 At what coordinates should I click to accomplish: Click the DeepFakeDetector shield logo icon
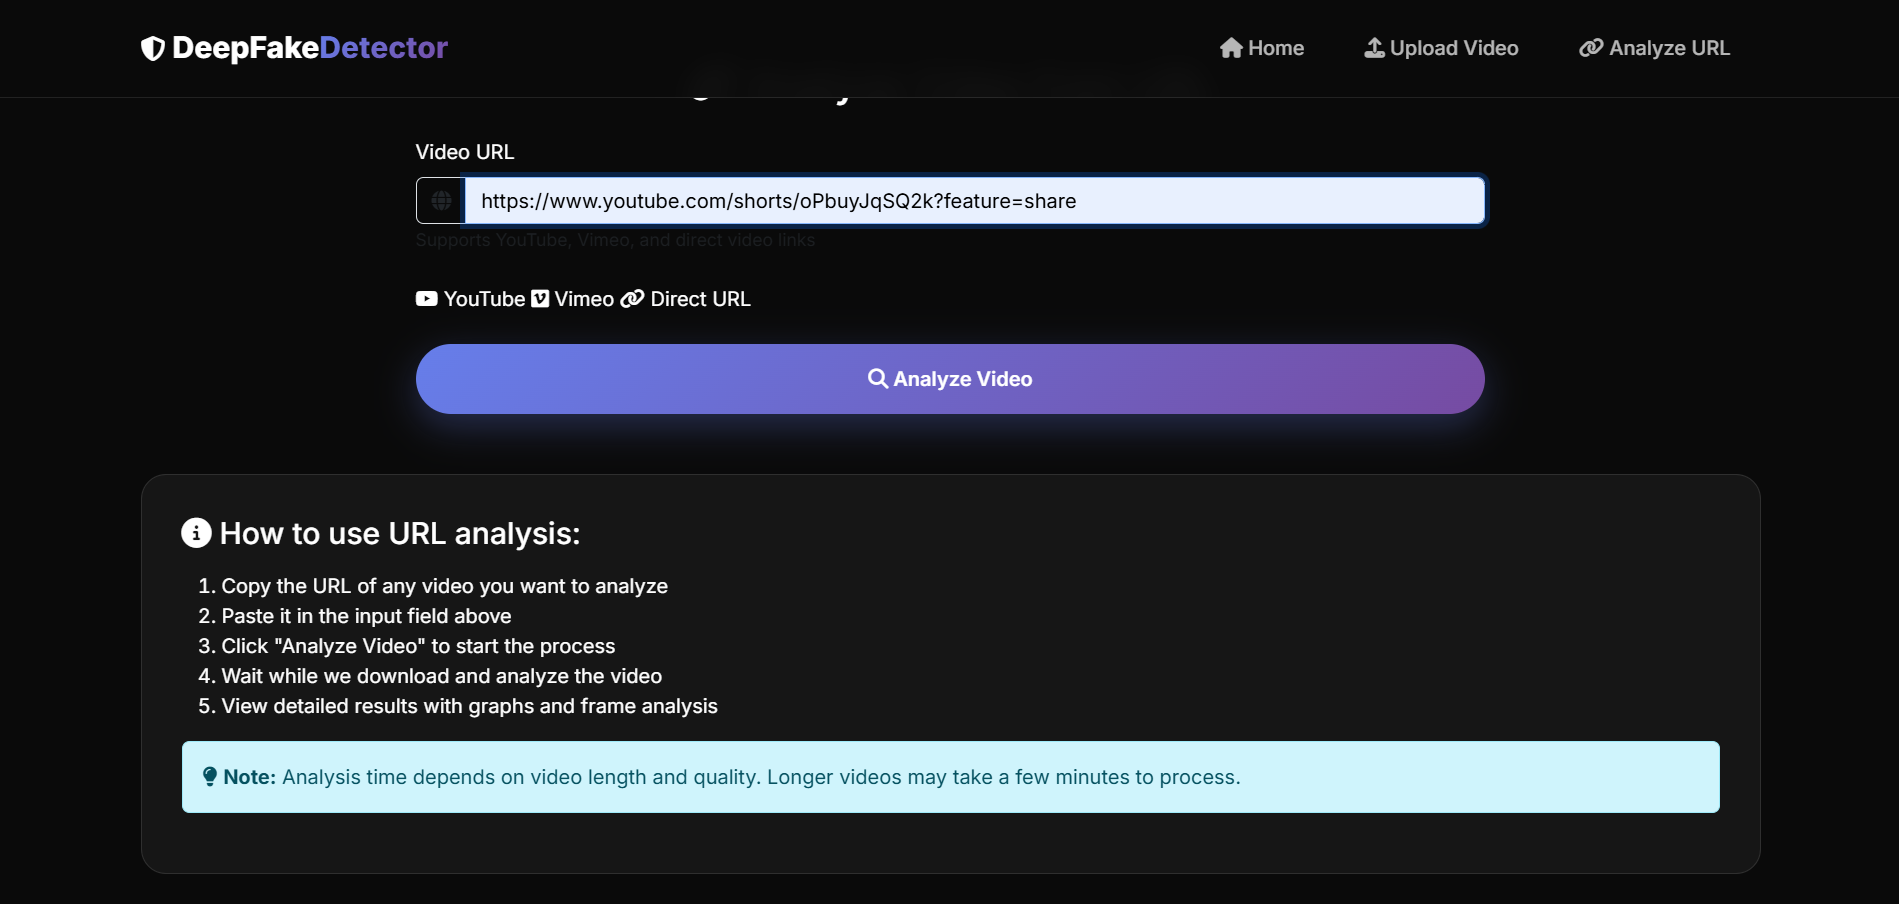(153, 48)
